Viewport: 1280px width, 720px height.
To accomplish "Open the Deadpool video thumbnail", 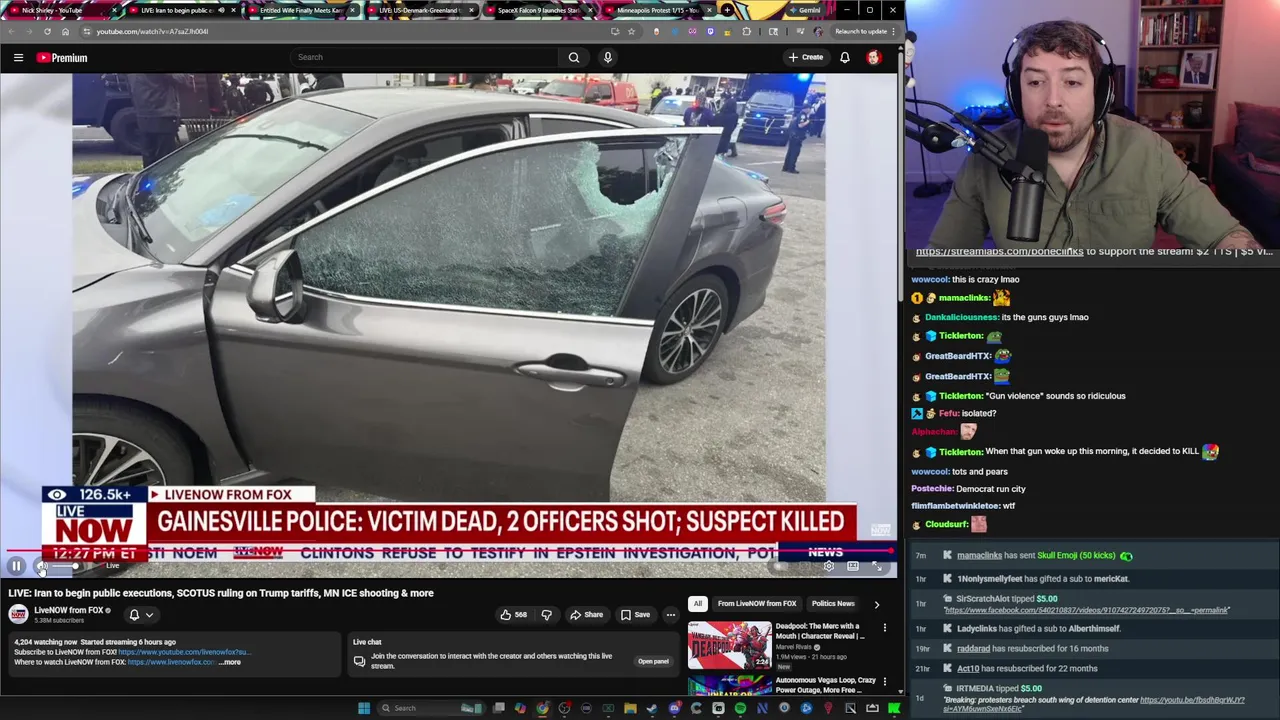I will click(x=729, y=645).
